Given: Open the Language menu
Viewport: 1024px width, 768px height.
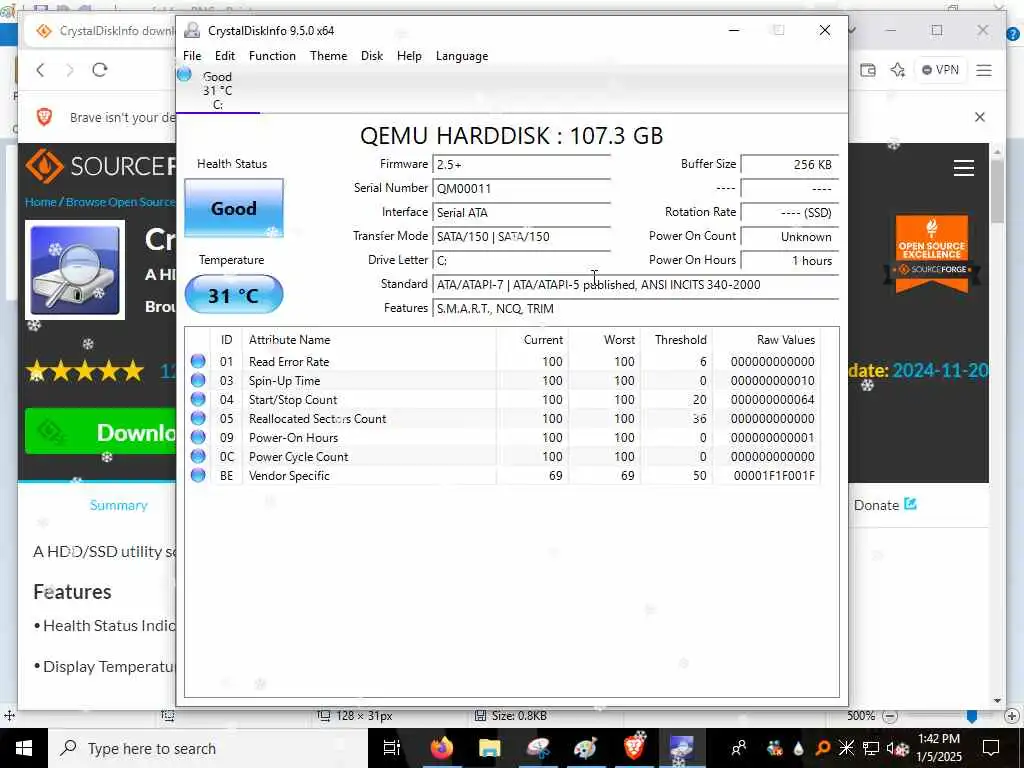Looking at the screenshot, I should click(462, 56).
